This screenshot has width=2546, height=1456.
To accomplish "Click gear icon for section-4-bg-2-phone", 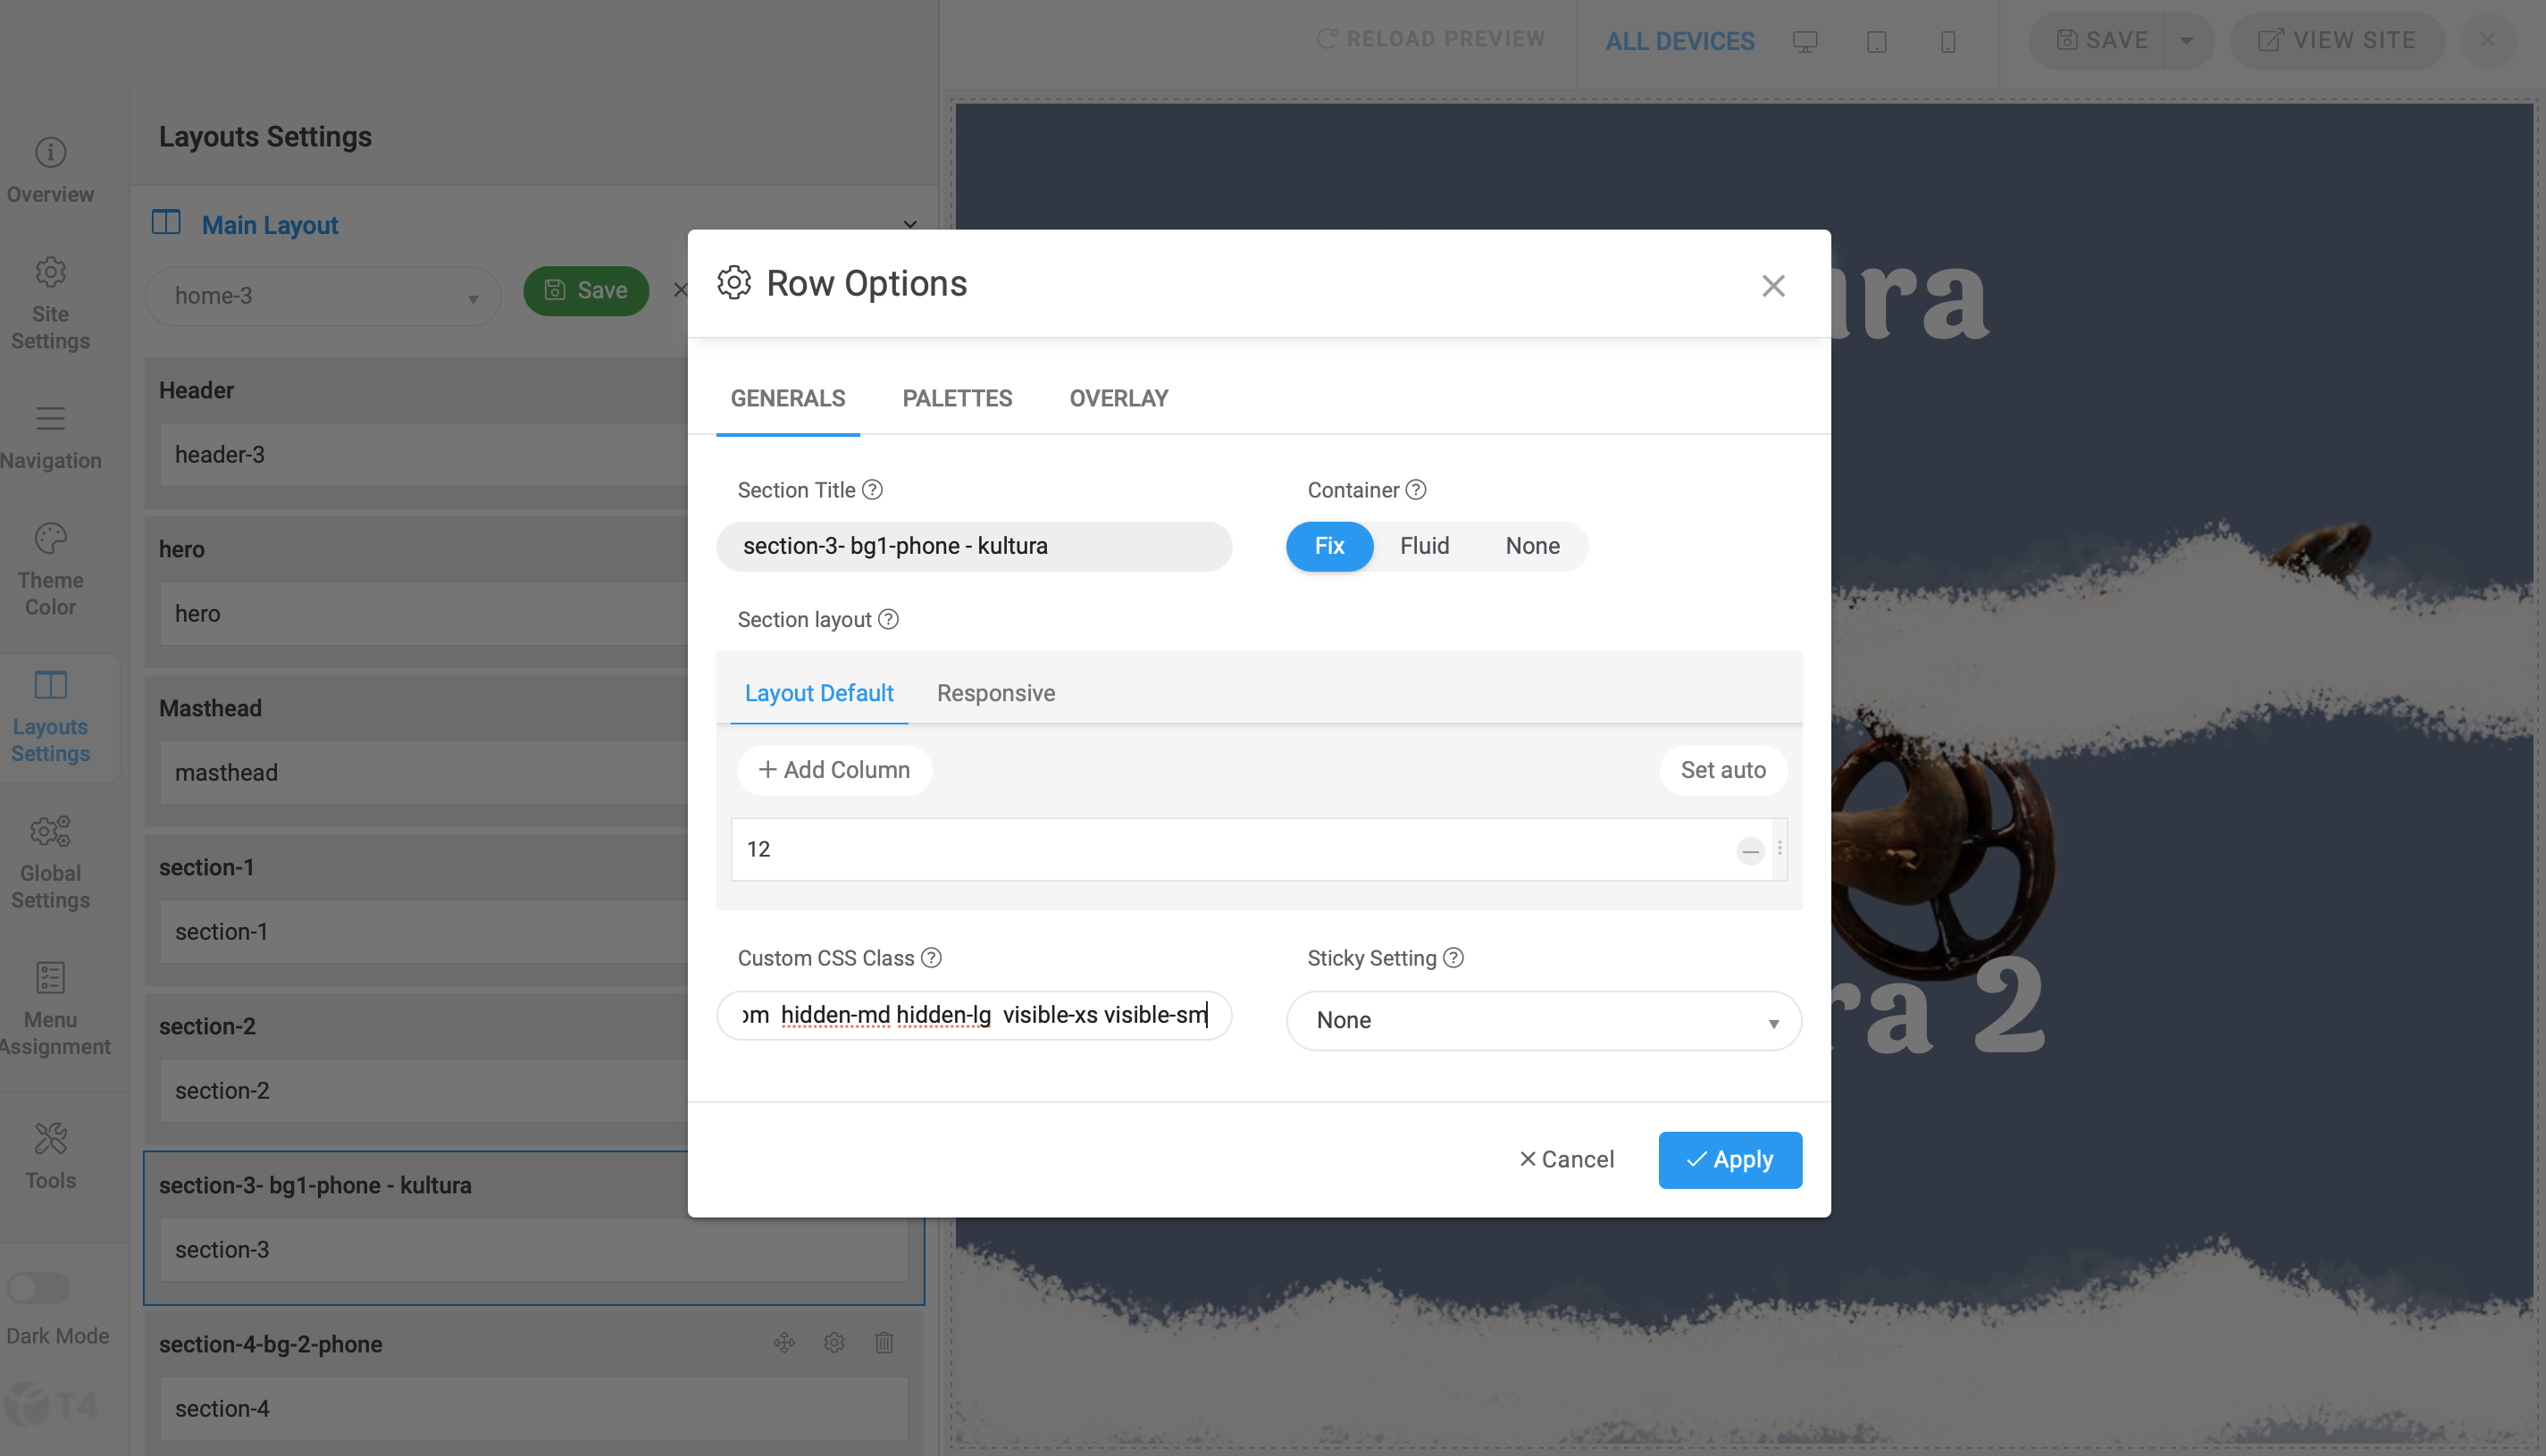I will click(834, 1343).
